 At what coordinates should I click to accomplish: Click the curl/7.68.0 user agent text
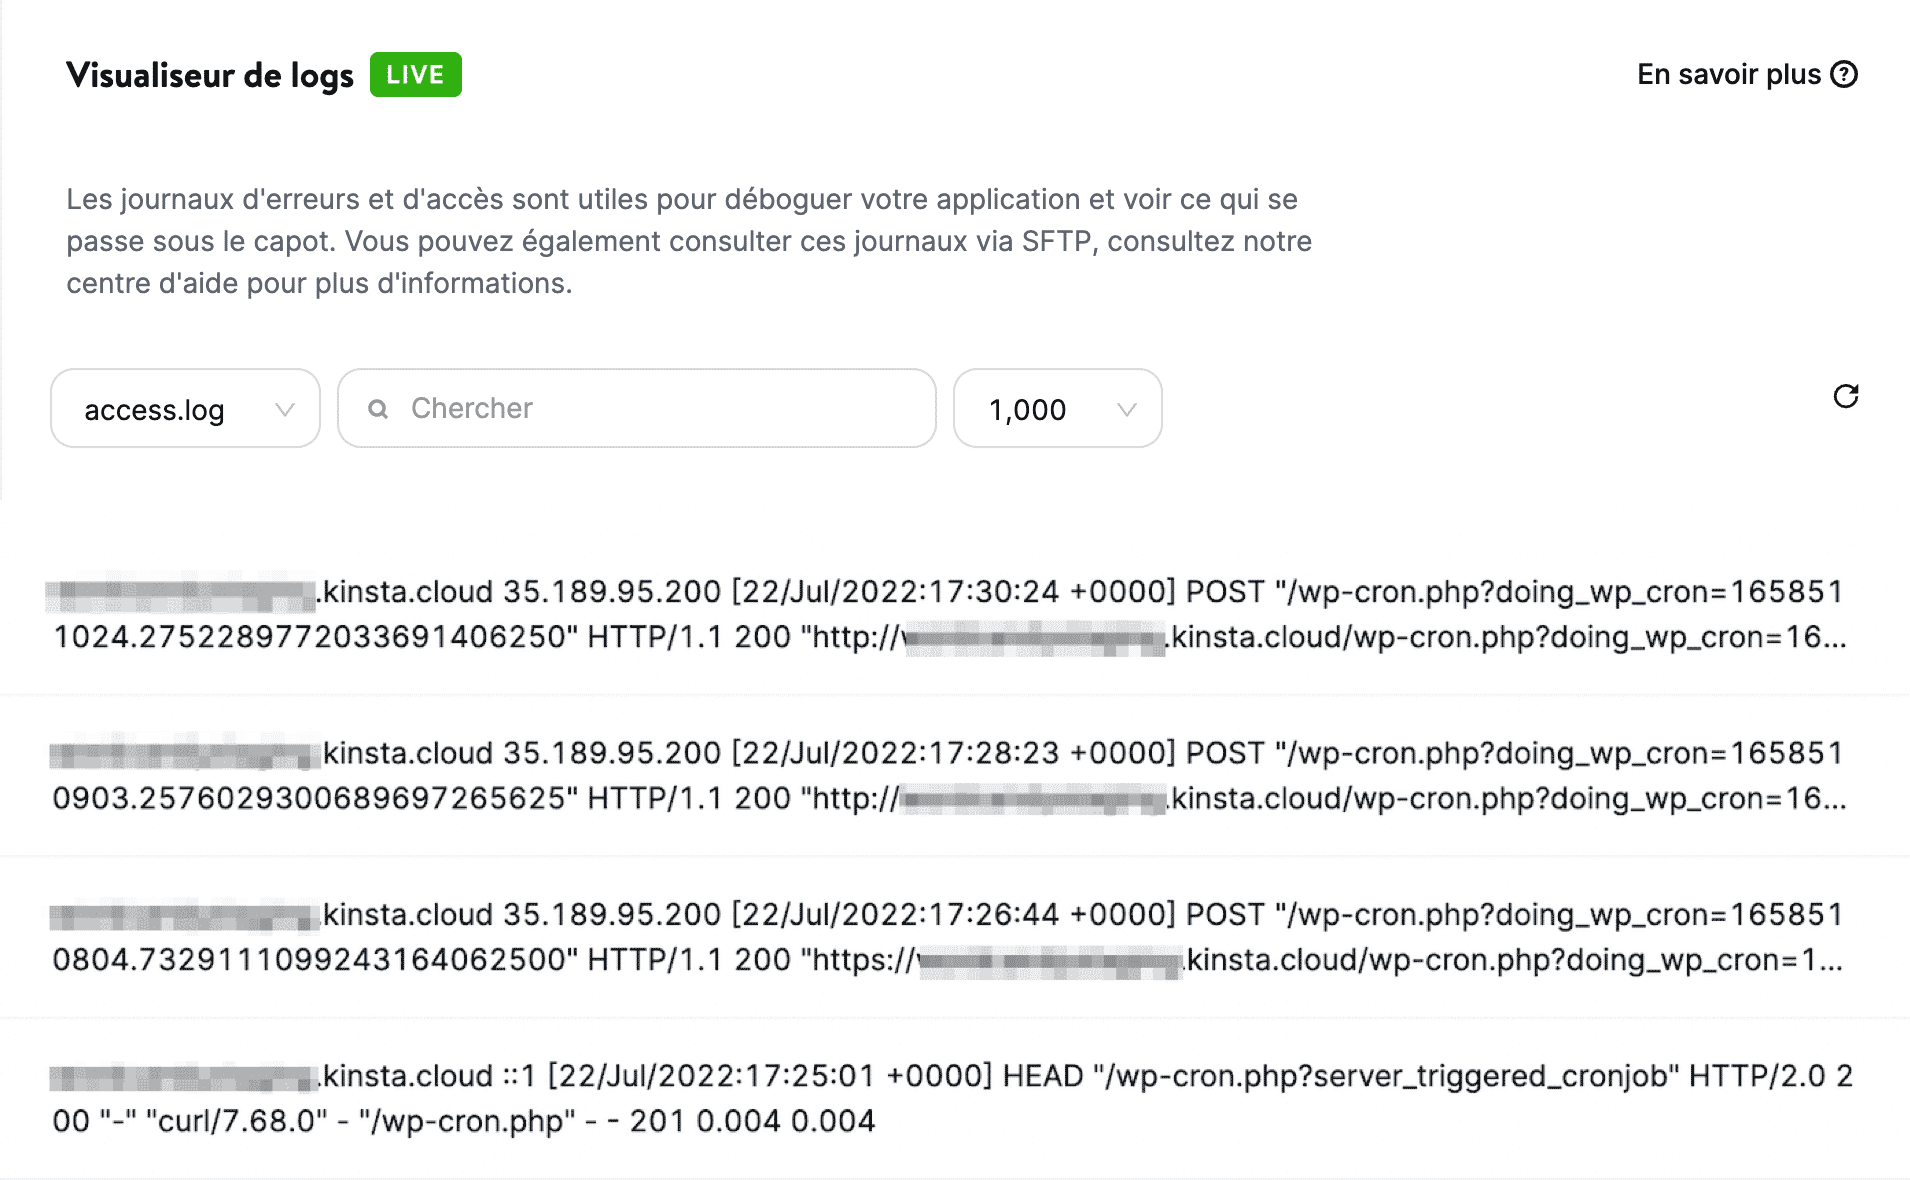[237, 1121]
